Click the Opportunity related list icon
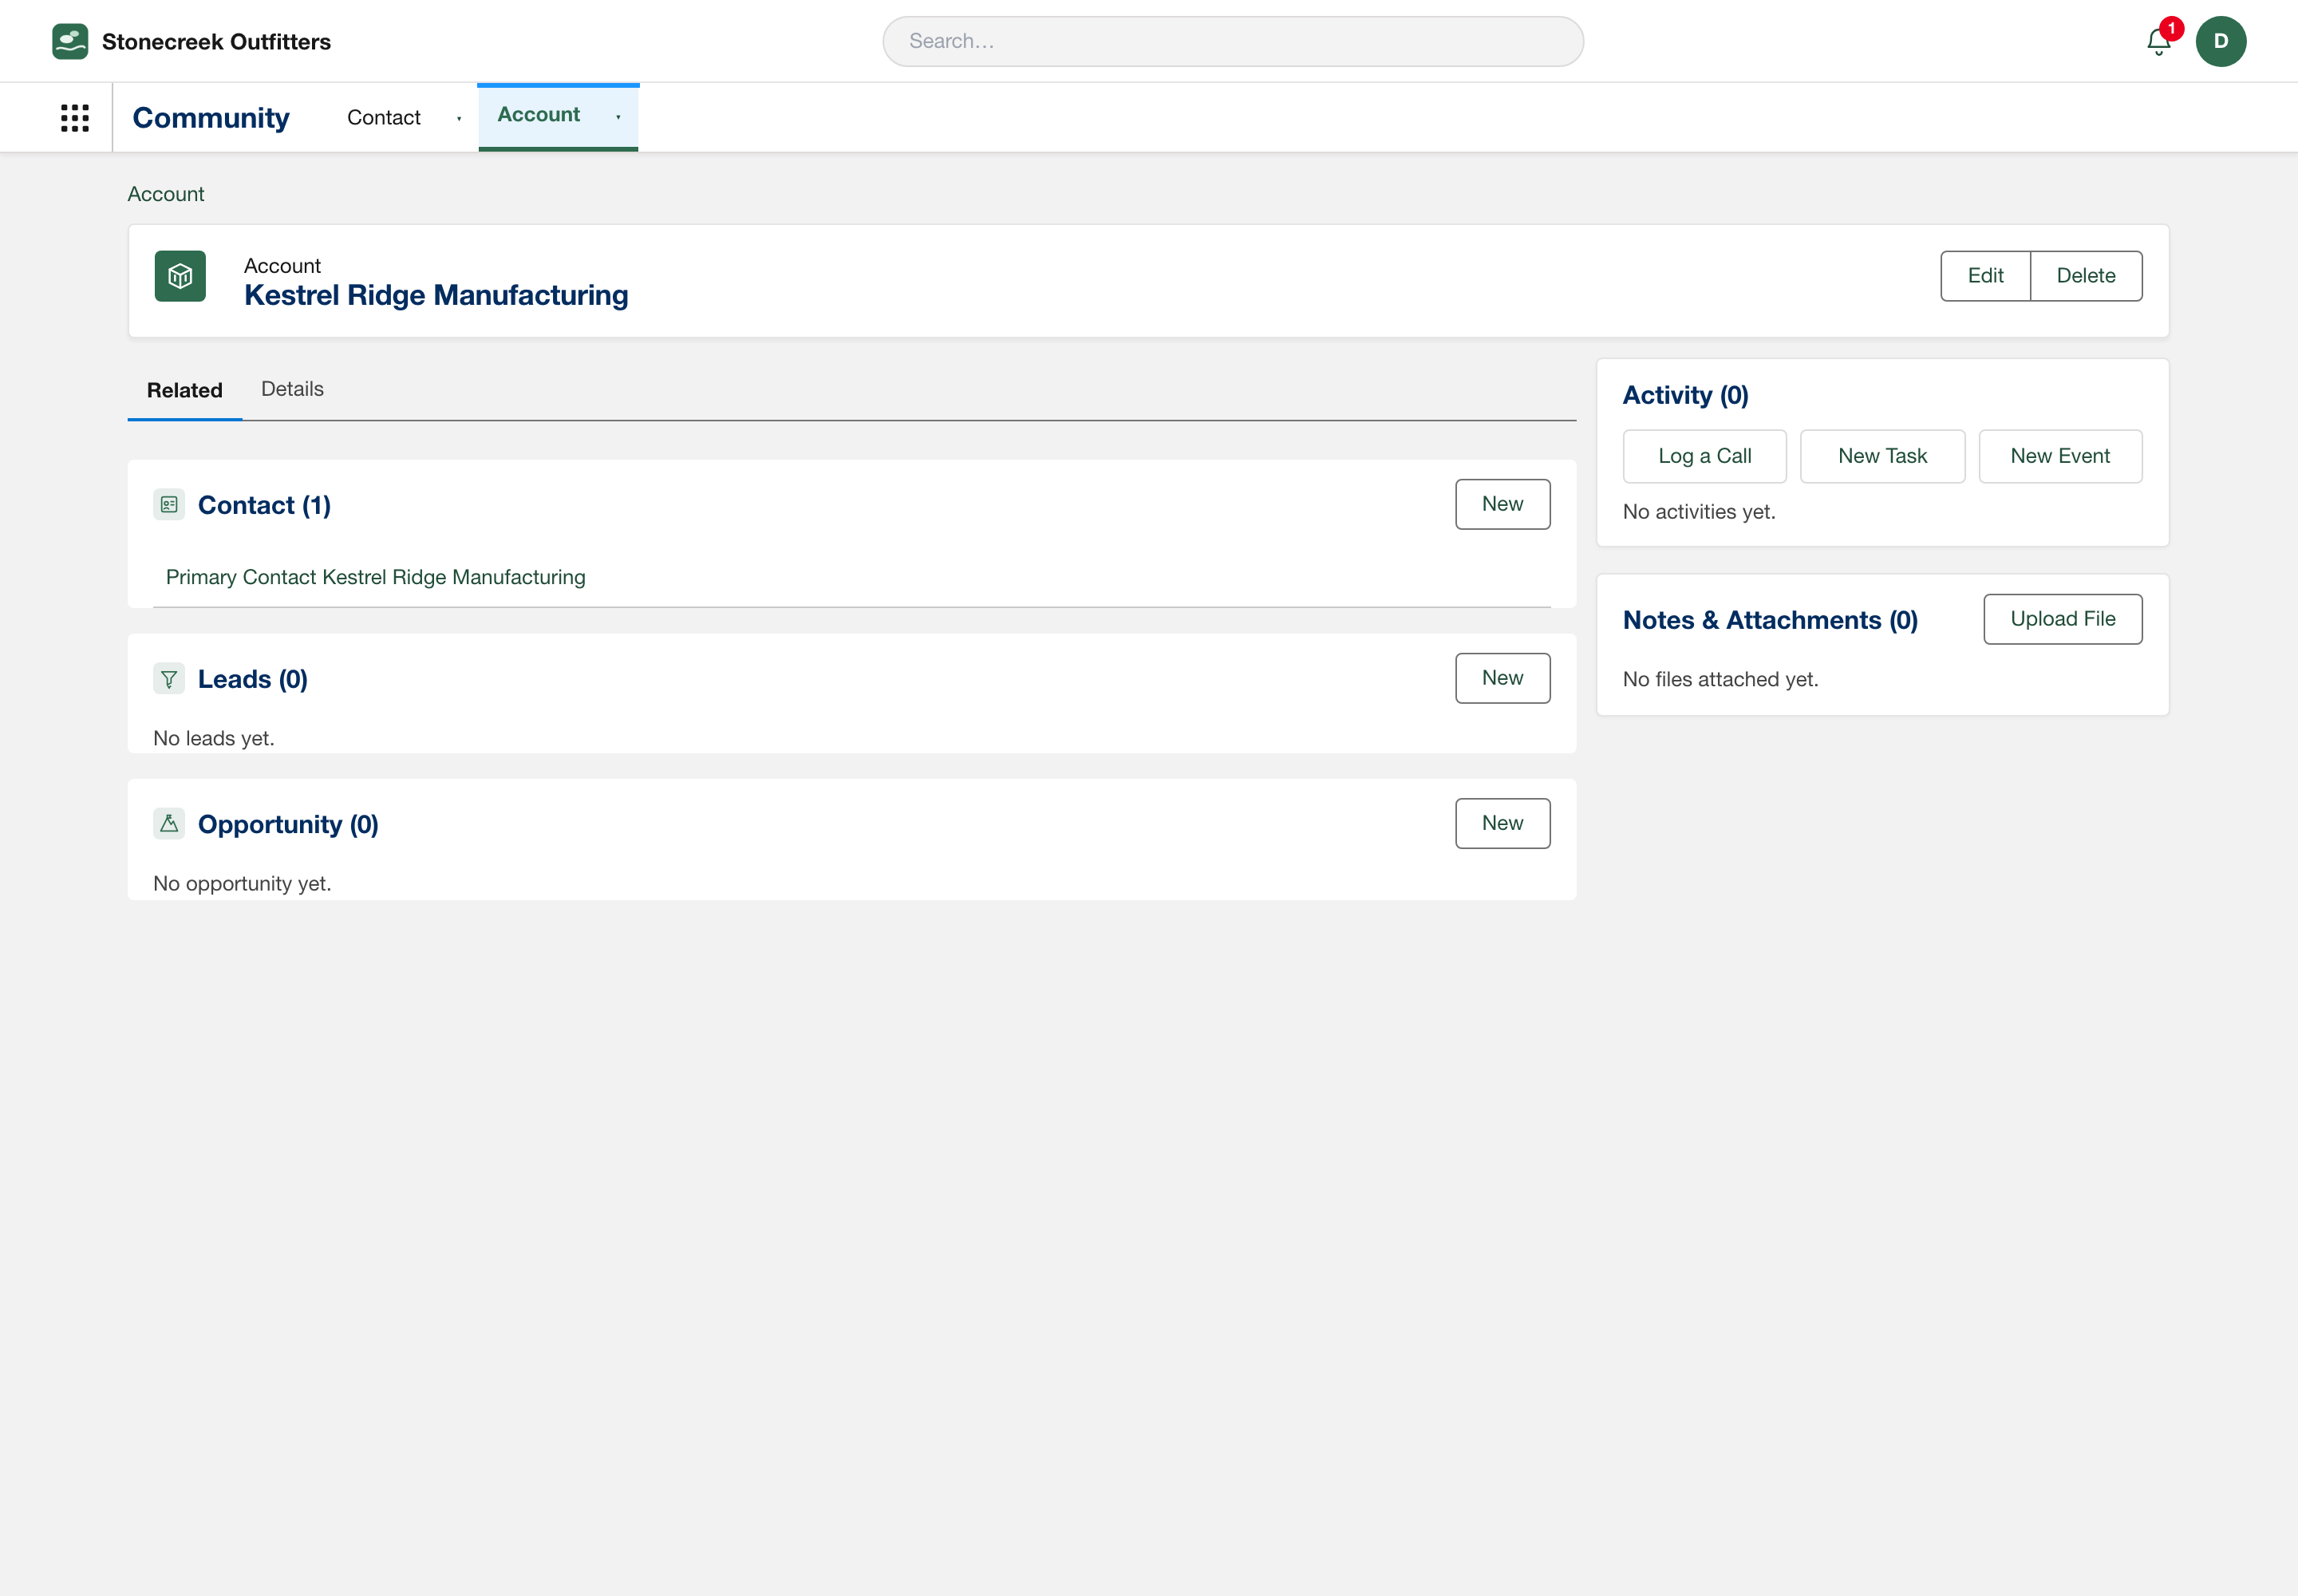This screenshot has width=2298, height=1596. [169, 824]
